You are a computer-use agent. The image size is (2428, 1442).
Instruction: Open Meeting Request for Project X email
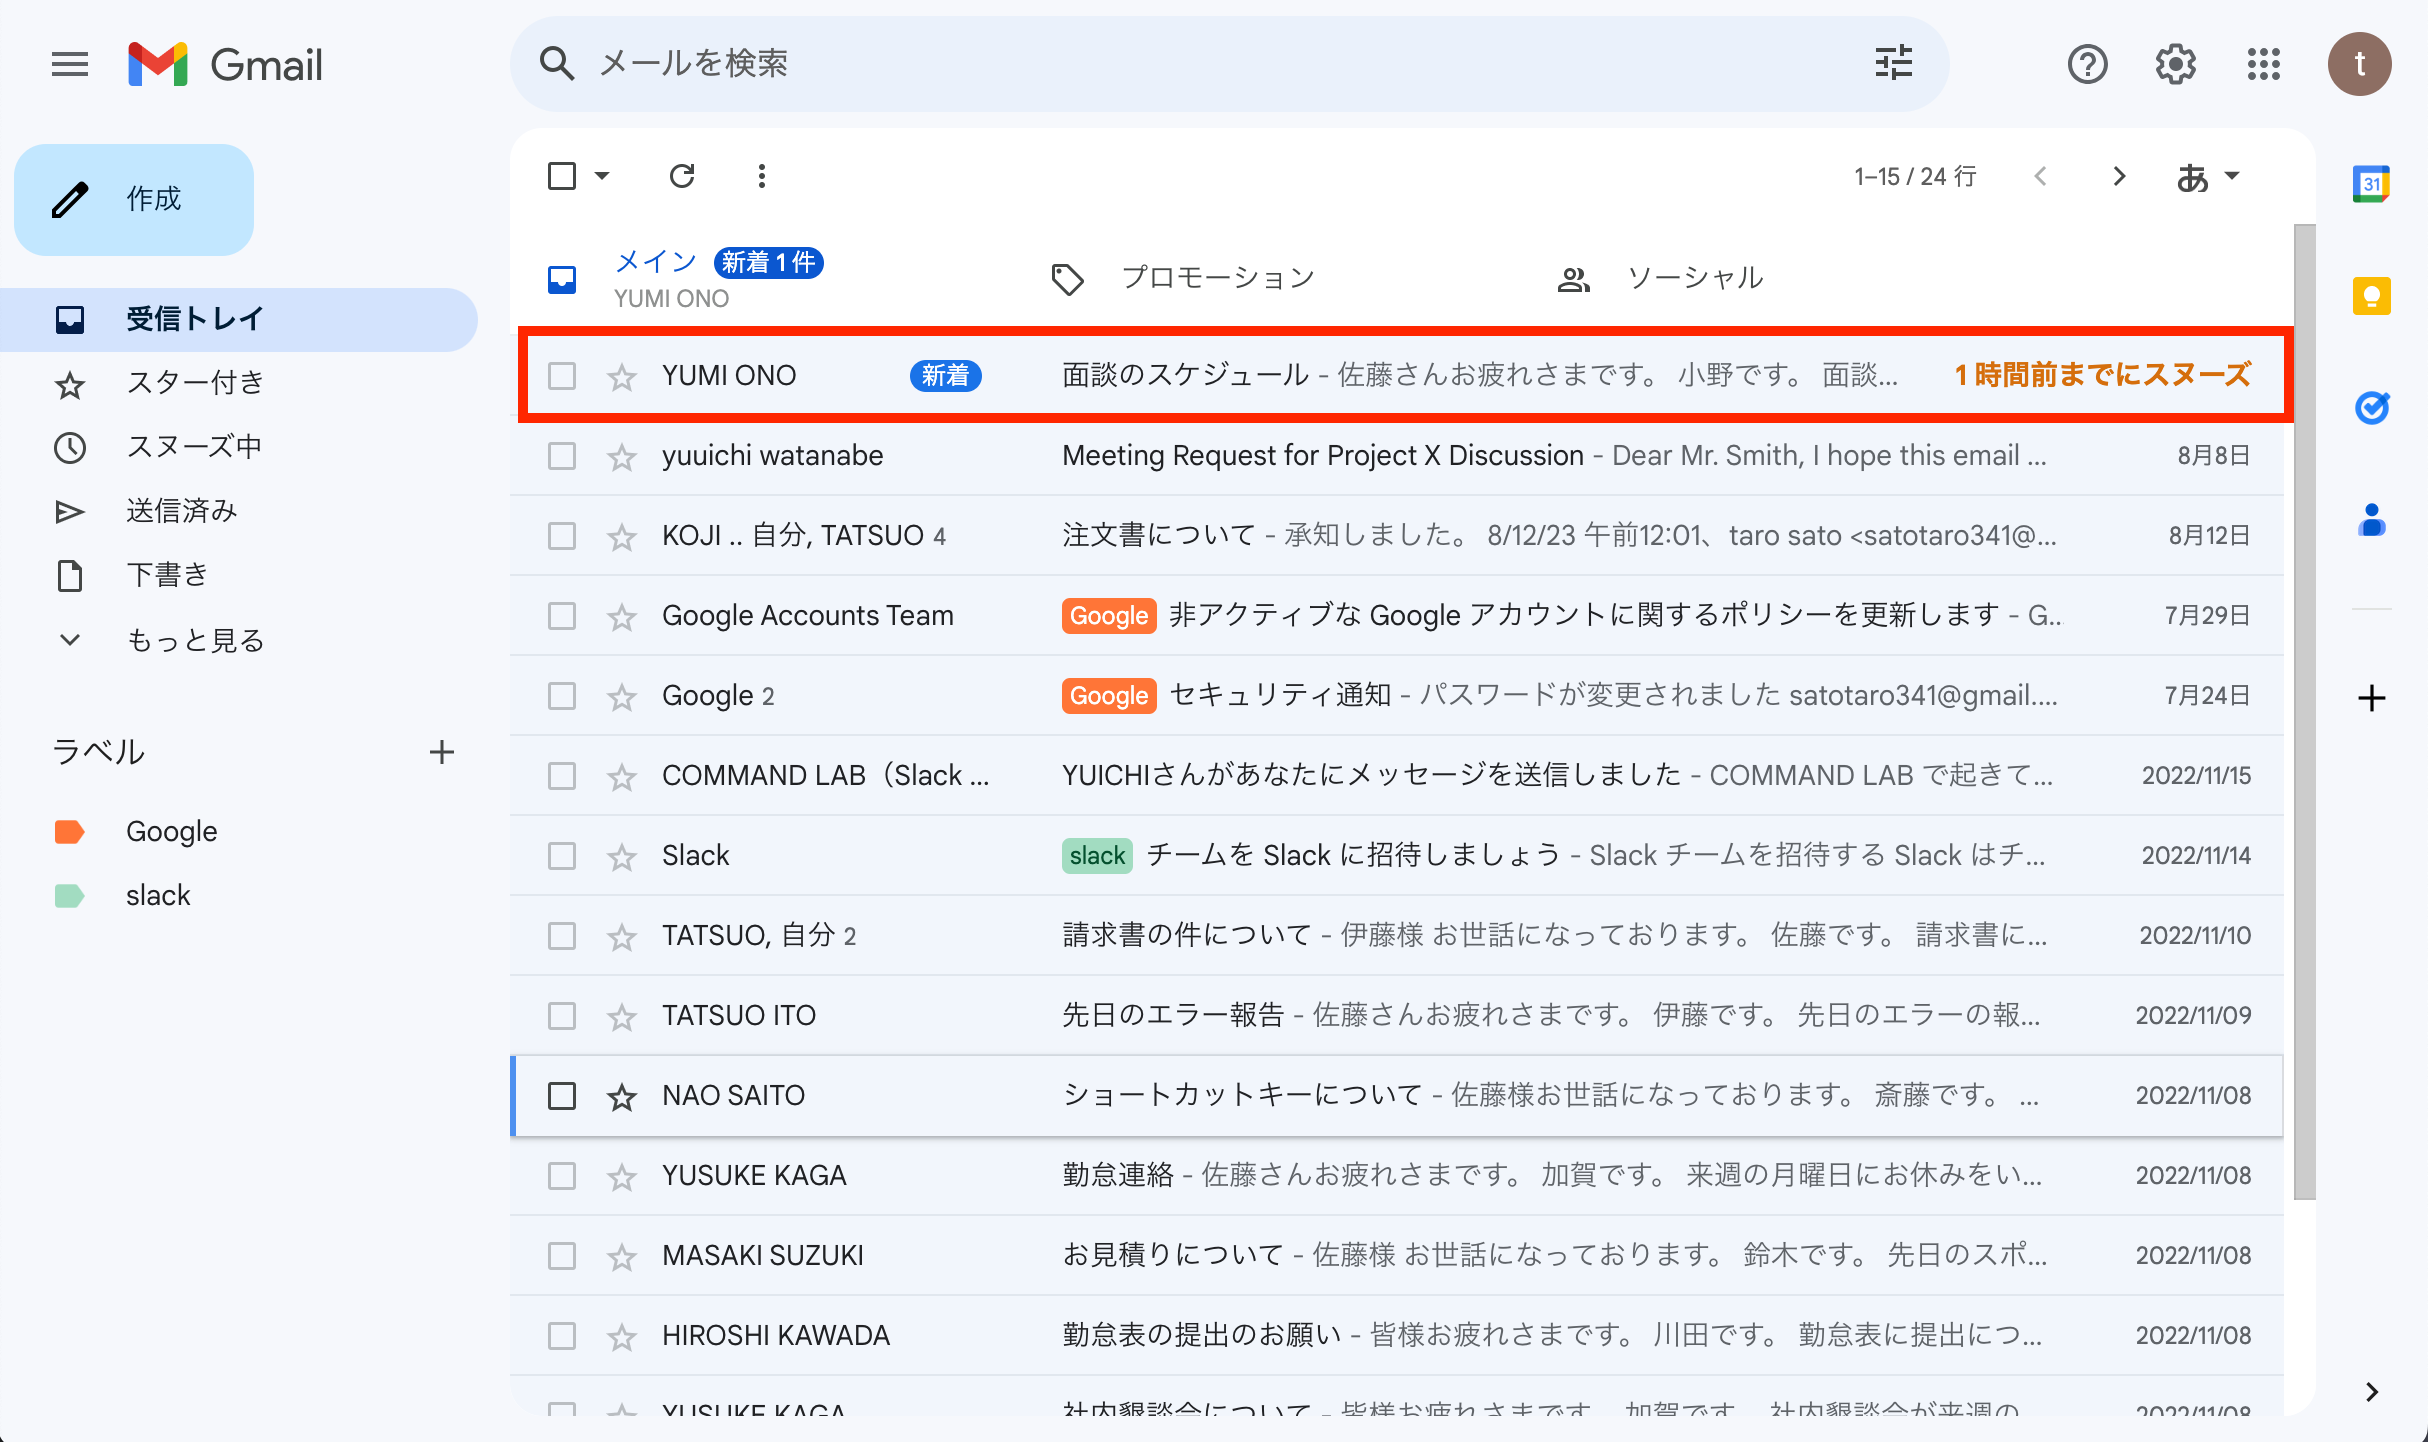tap(1396, 456)
